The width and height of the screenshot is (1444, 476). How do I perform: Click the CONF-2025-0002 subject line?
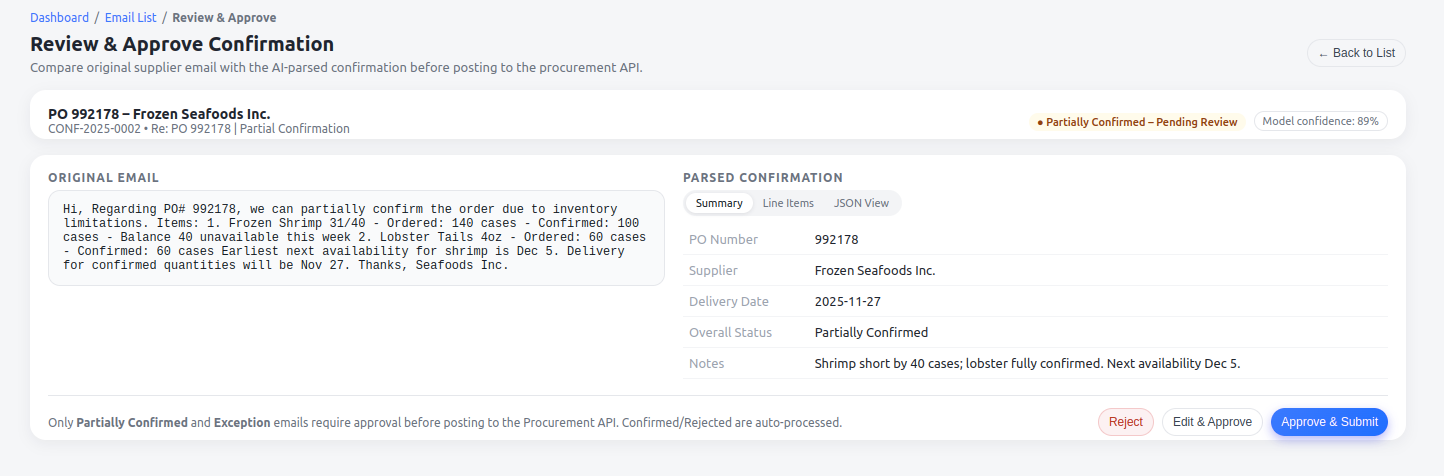click(198, 129)
